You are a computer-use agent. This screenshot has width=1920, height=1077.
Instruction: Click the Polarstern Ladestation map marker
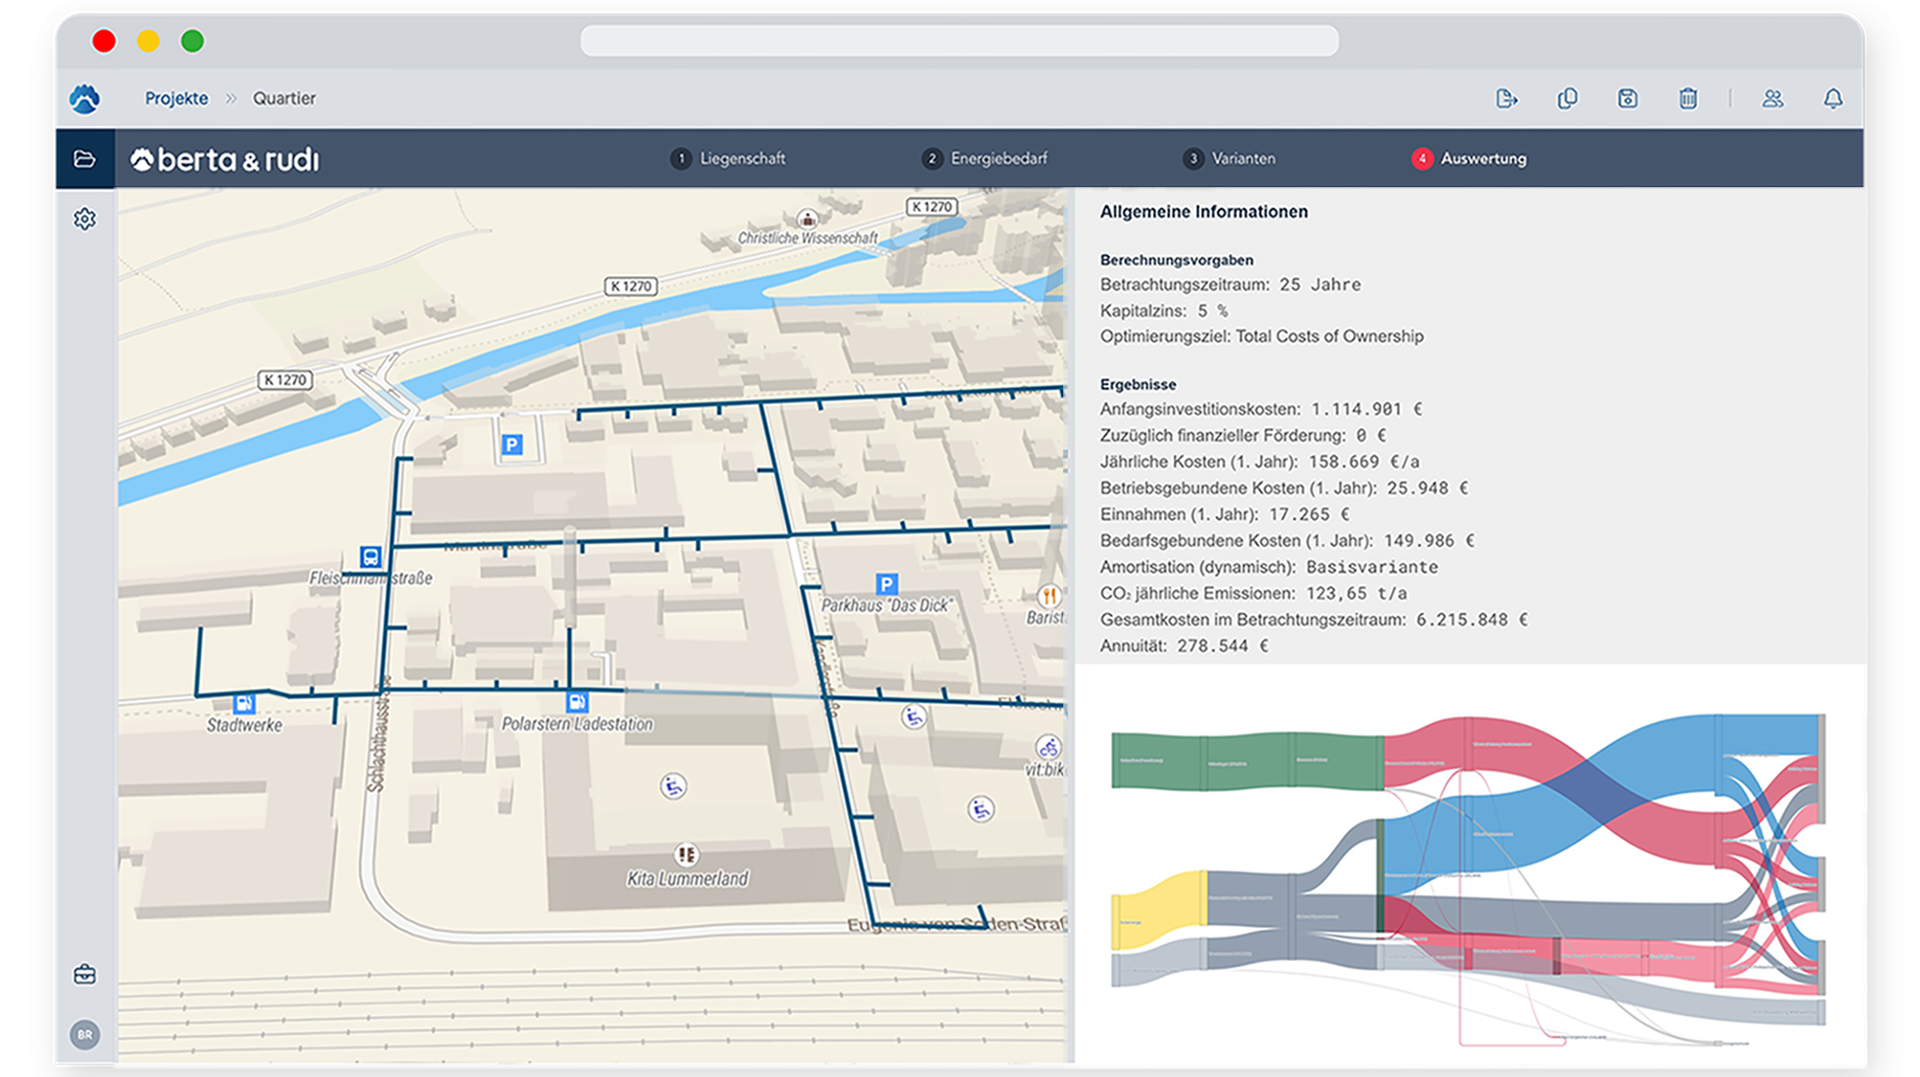point(577,702)
